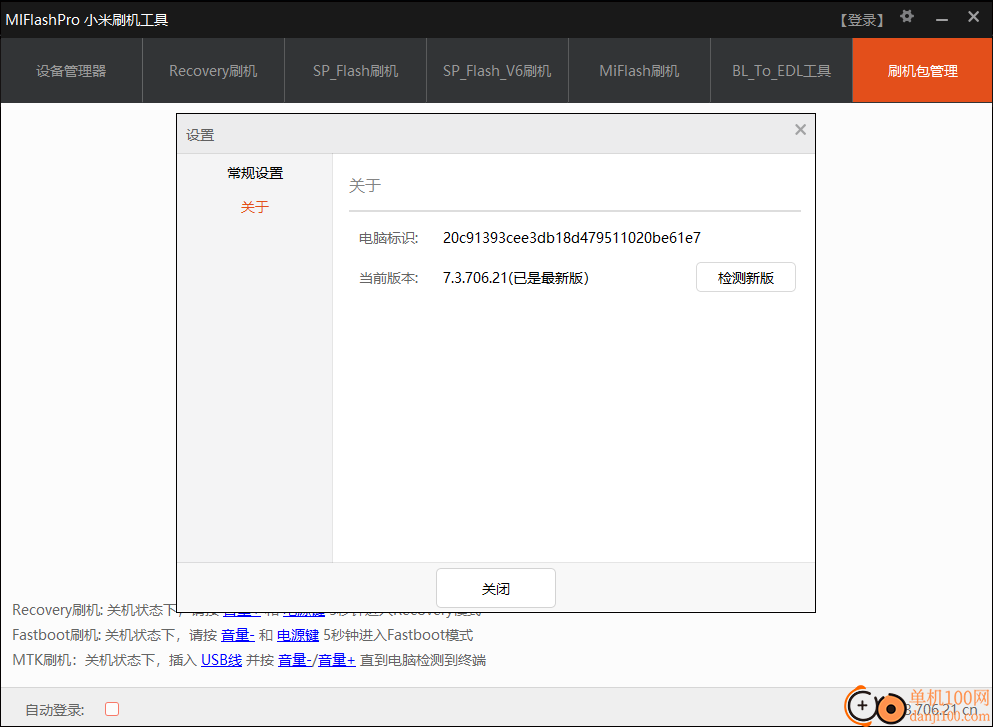Image resolution: width=993 pixels, height=727 pixels.
Task: Click the 音量- link in MTK刷机 line
Action: tap(295, 661)
